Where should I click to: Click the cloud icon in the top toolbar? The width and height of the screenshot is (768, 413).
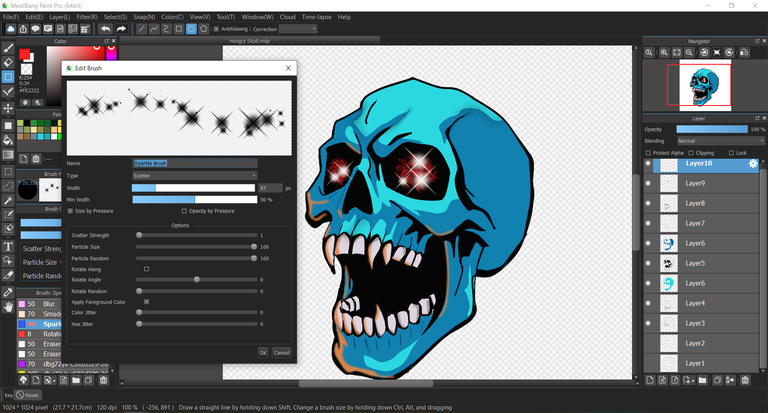pyautogui.click(x=10, y=29)
